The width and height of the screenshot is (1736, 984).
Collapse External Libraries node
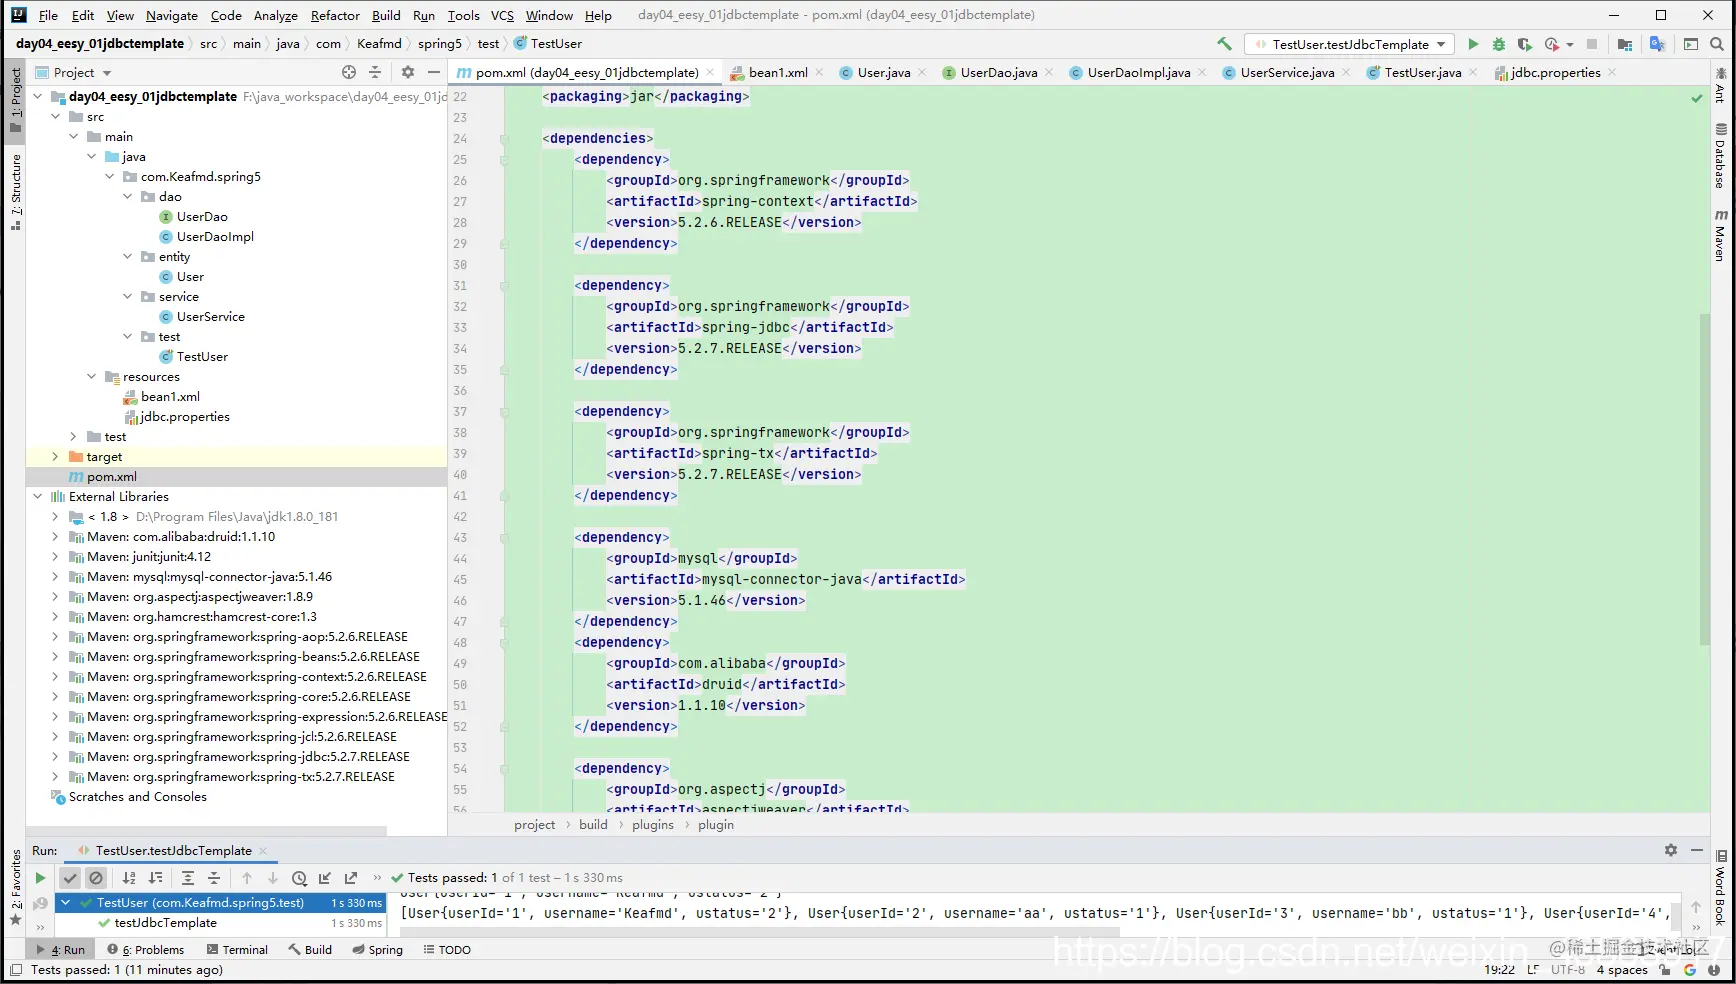pos(38,497)
